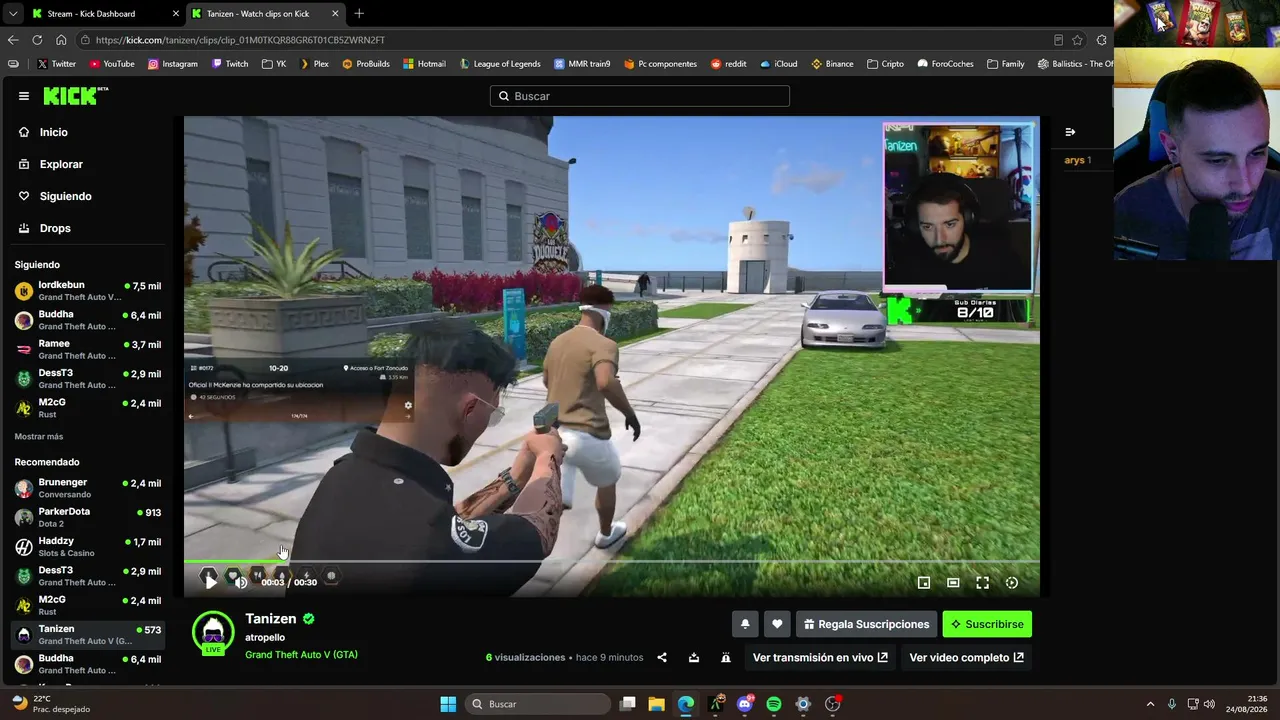Click the Regala Suscripciones button
Viewport: 1280px width, 720px height.
[866, 624]
